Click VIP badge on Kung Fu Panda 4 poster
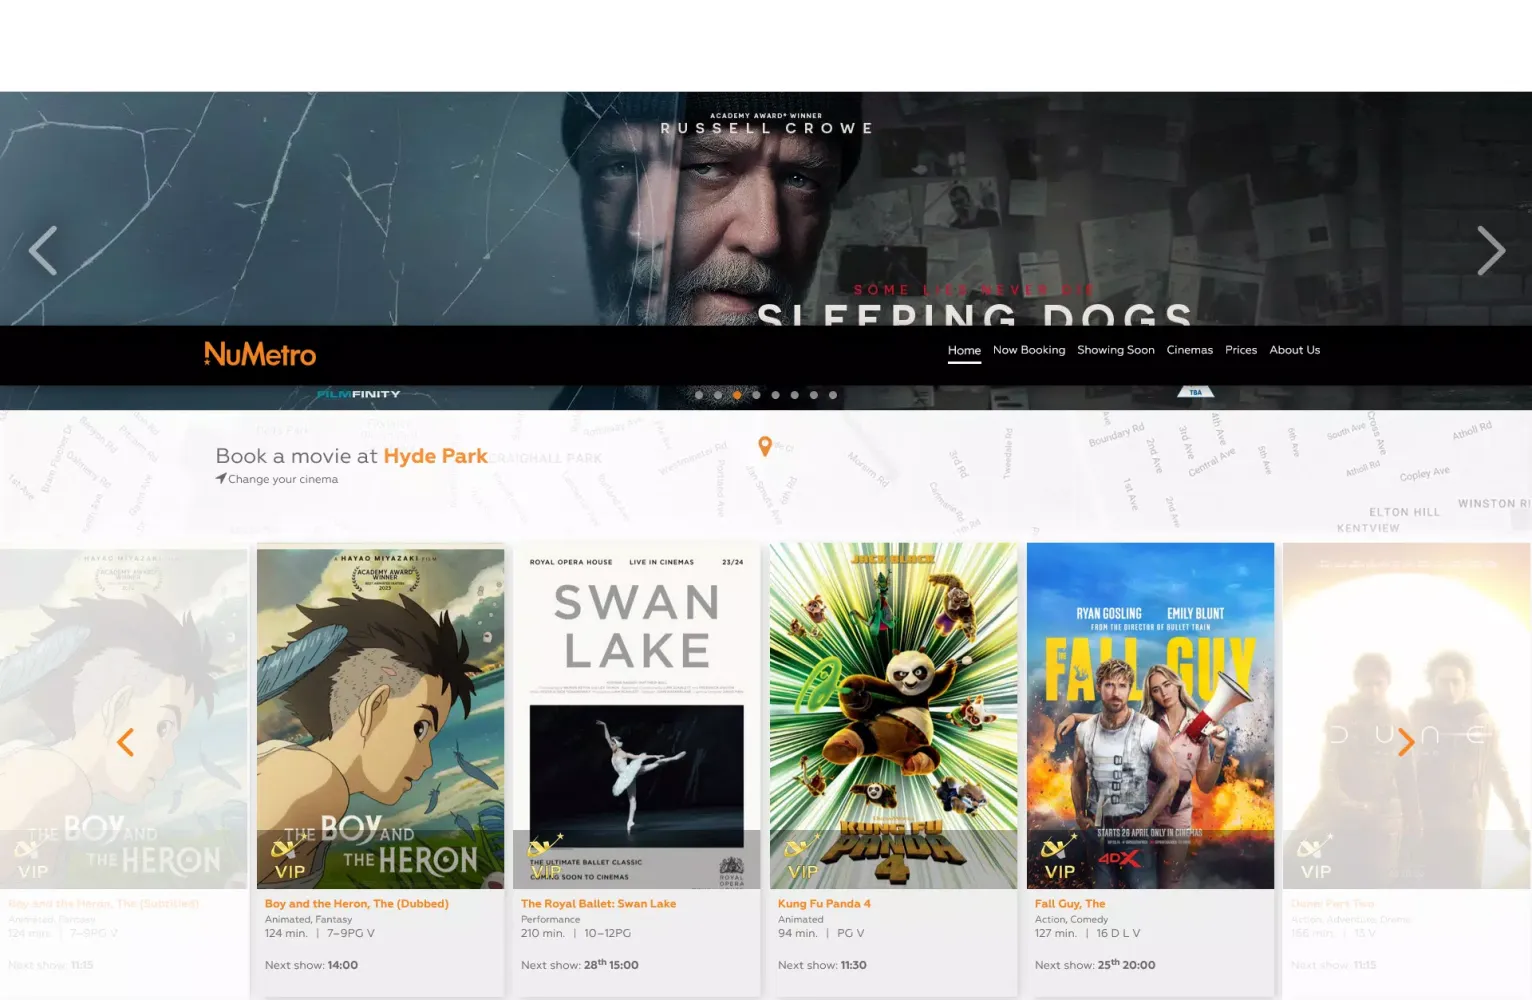The height and width of the screenshot is (1000, 1532). pyautogui.click(x=802, y=859)
